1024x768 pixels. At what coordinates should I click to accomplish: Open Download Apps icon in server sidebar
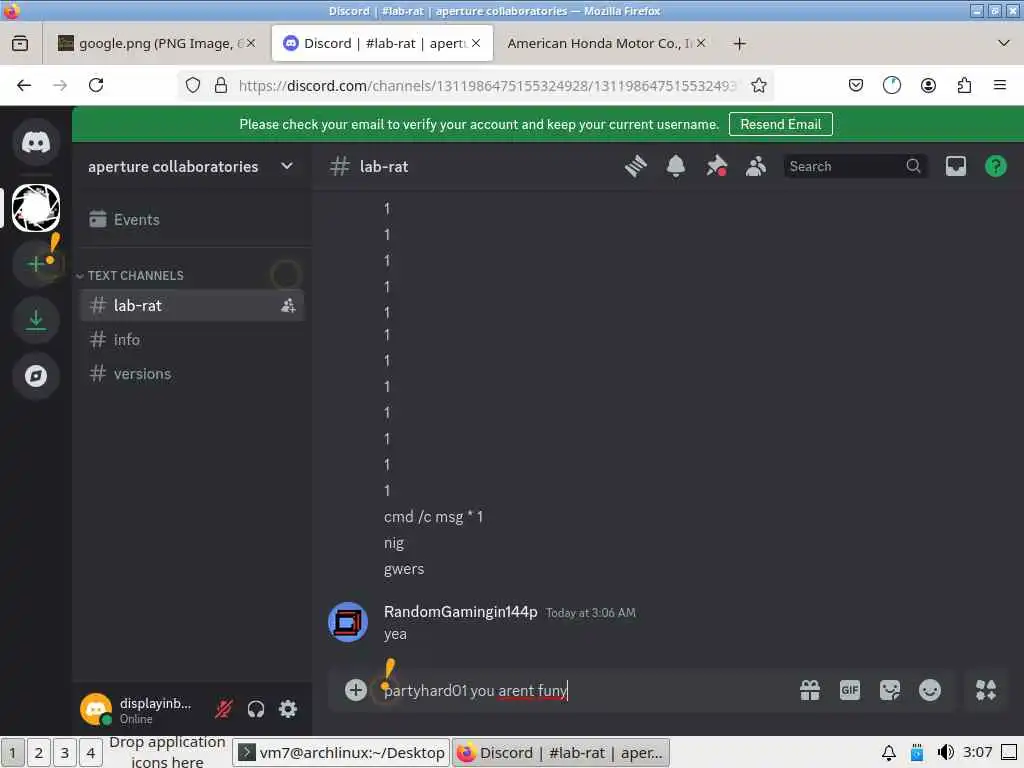click(x=36, y=320)
